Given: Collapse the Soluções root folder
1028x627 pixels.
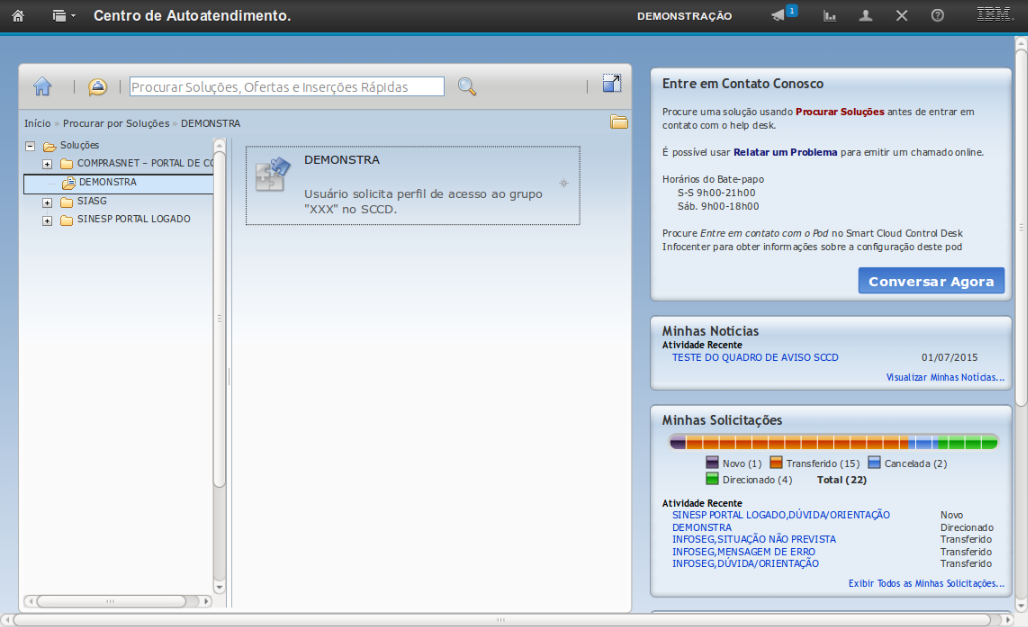Looking at the screenshot, I should coord(30,146).
